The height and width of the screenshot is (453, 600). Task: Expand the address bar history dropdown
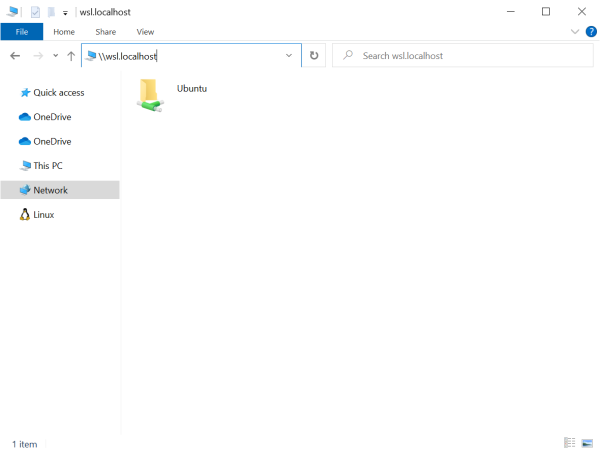(289, 55)
